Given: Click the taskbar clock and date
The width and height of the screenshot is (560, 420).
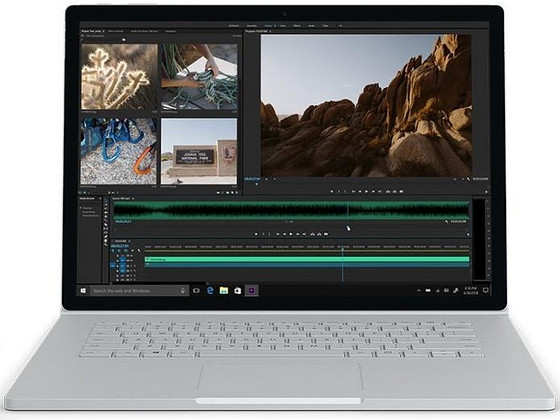Looking at the screenshot, I should coord(471,290).
